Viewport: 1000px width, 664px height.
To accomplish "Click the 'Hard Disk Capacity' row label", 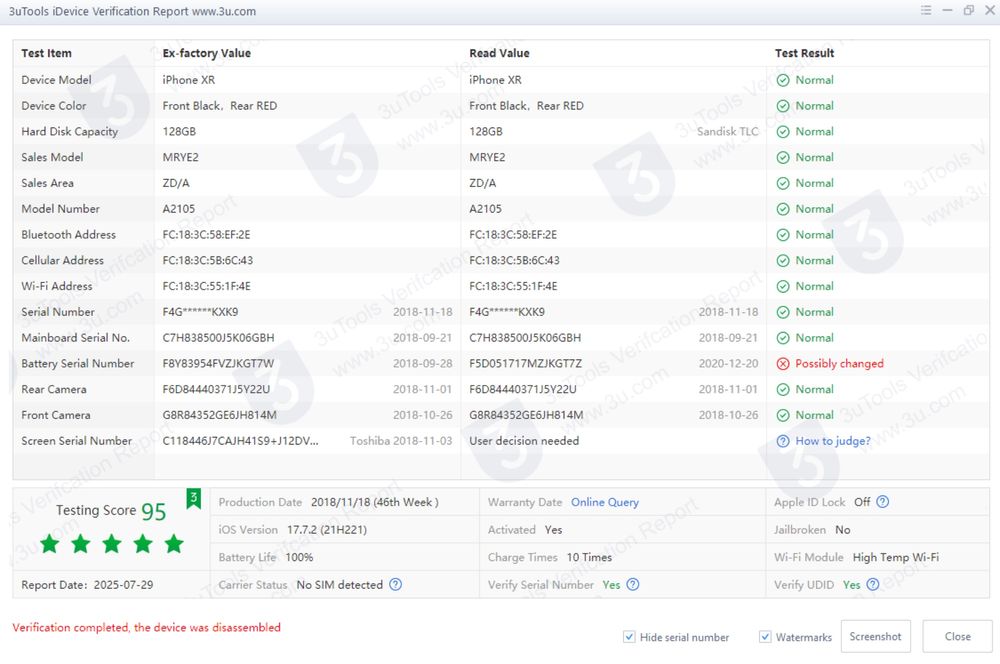I will pyautogui.click(x=70, y=131).
